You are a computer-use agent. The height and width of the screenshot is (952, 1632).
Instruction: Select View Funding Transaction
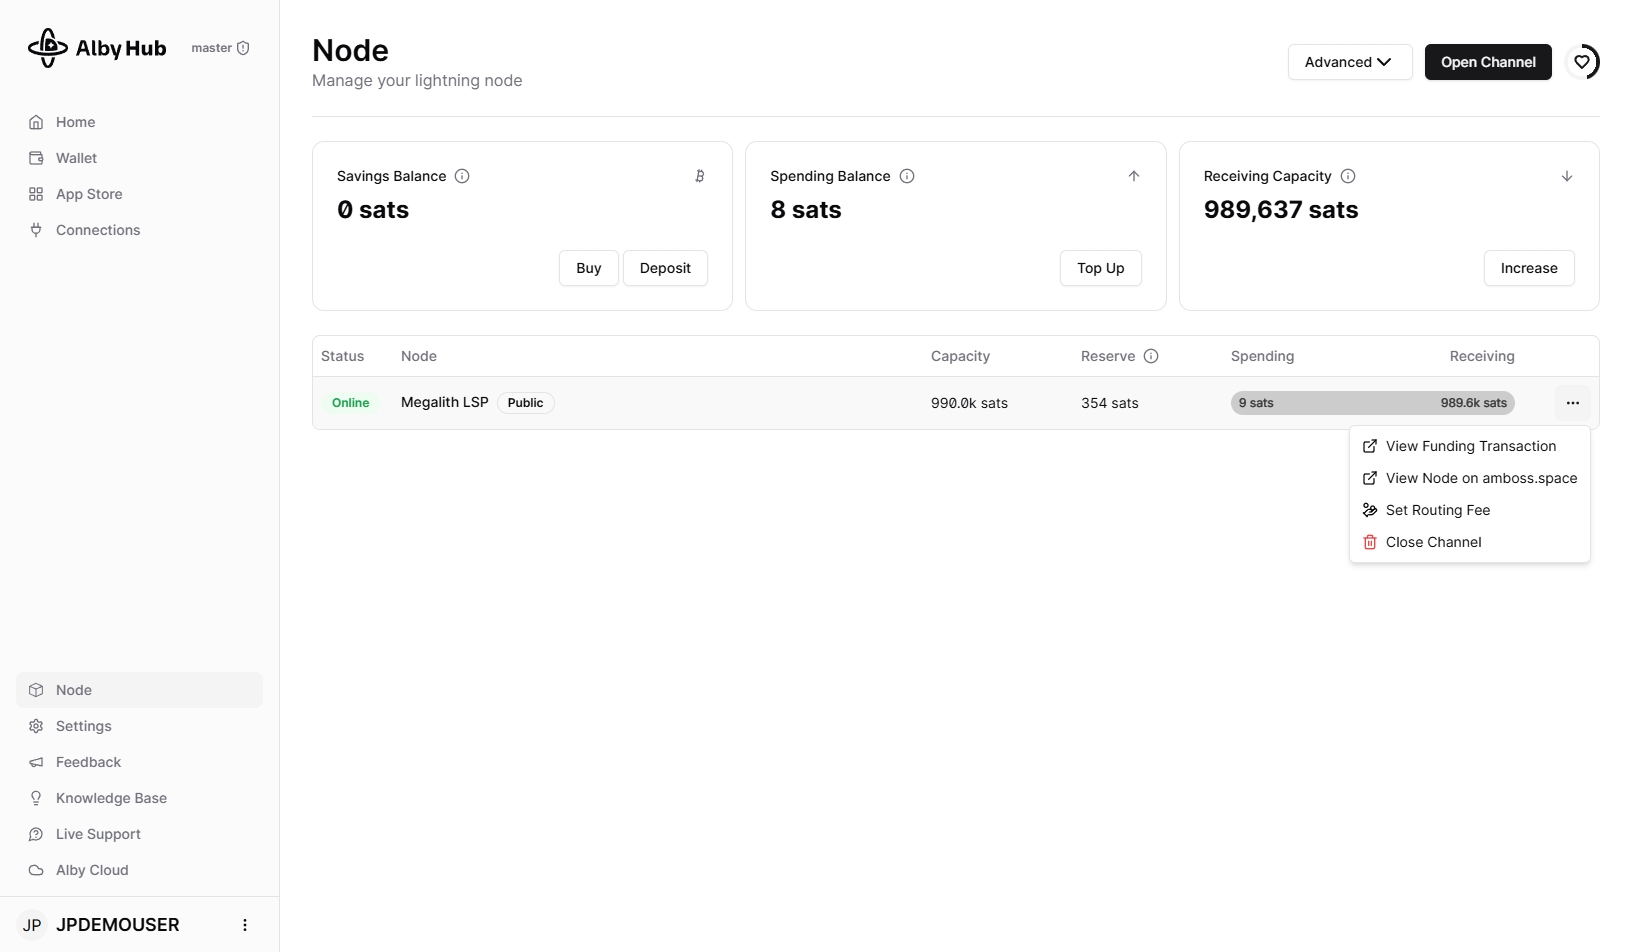point(1470,446)
